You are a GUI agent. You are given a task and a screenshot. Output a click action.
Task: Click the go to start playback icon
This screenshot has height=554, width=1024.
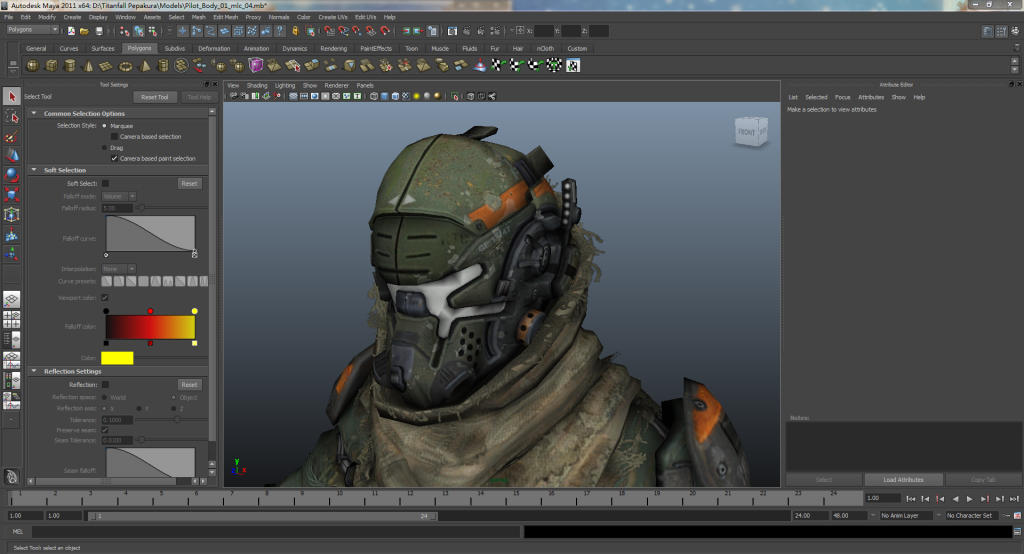tap(910, 498)
